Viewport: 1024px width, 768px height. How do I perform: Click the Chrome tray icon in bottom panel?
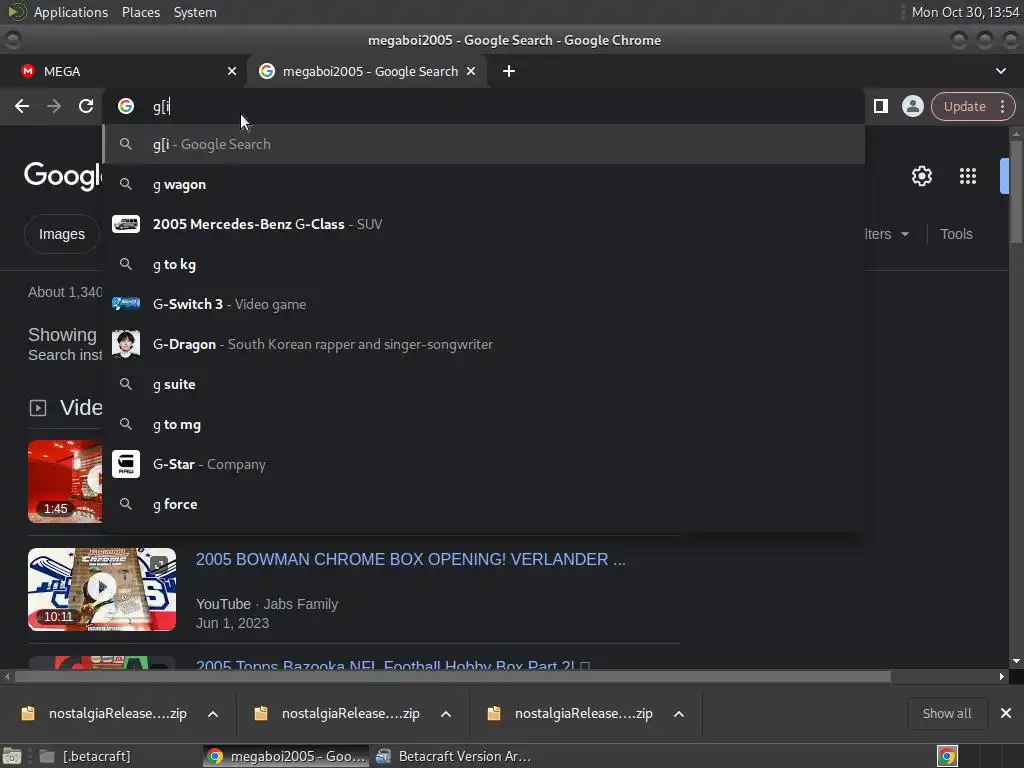point(947,756)
